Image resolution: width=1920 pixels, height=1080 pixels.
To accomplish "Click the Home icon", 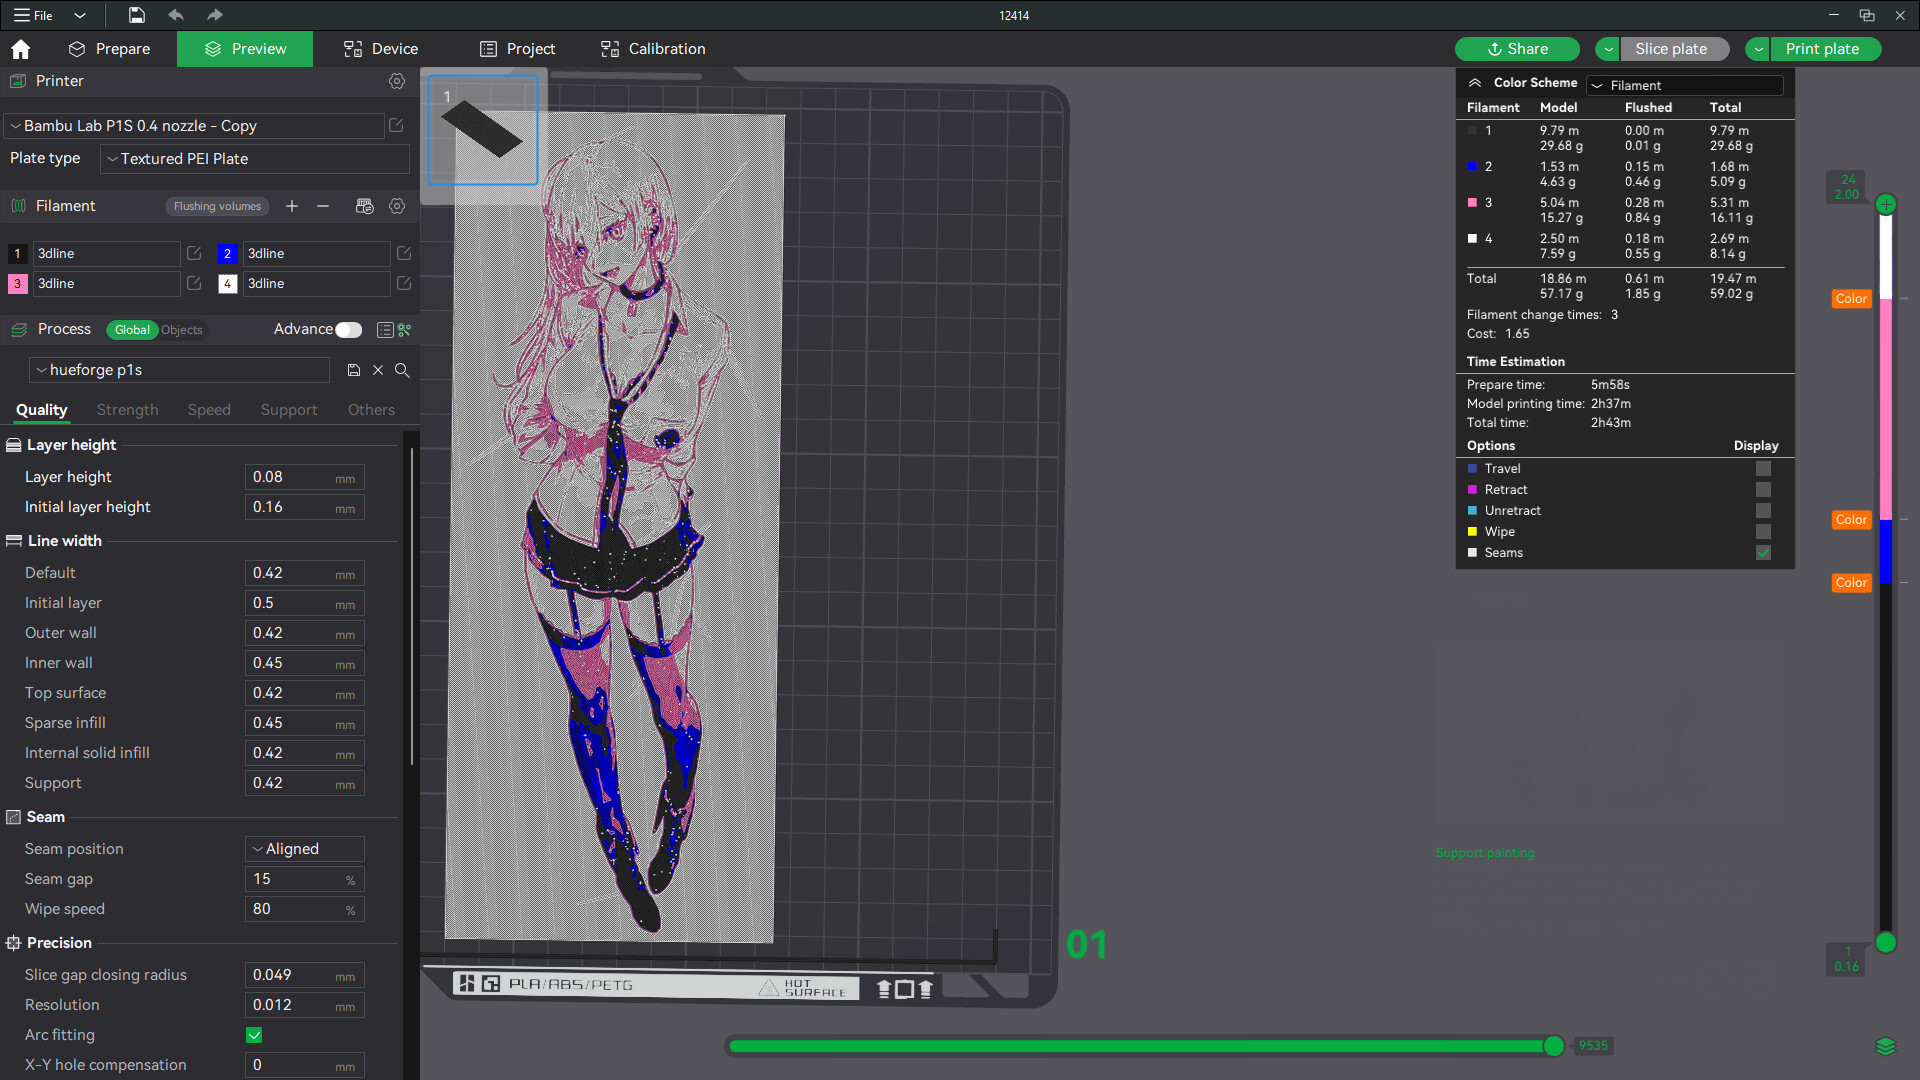I will point(20,49).
